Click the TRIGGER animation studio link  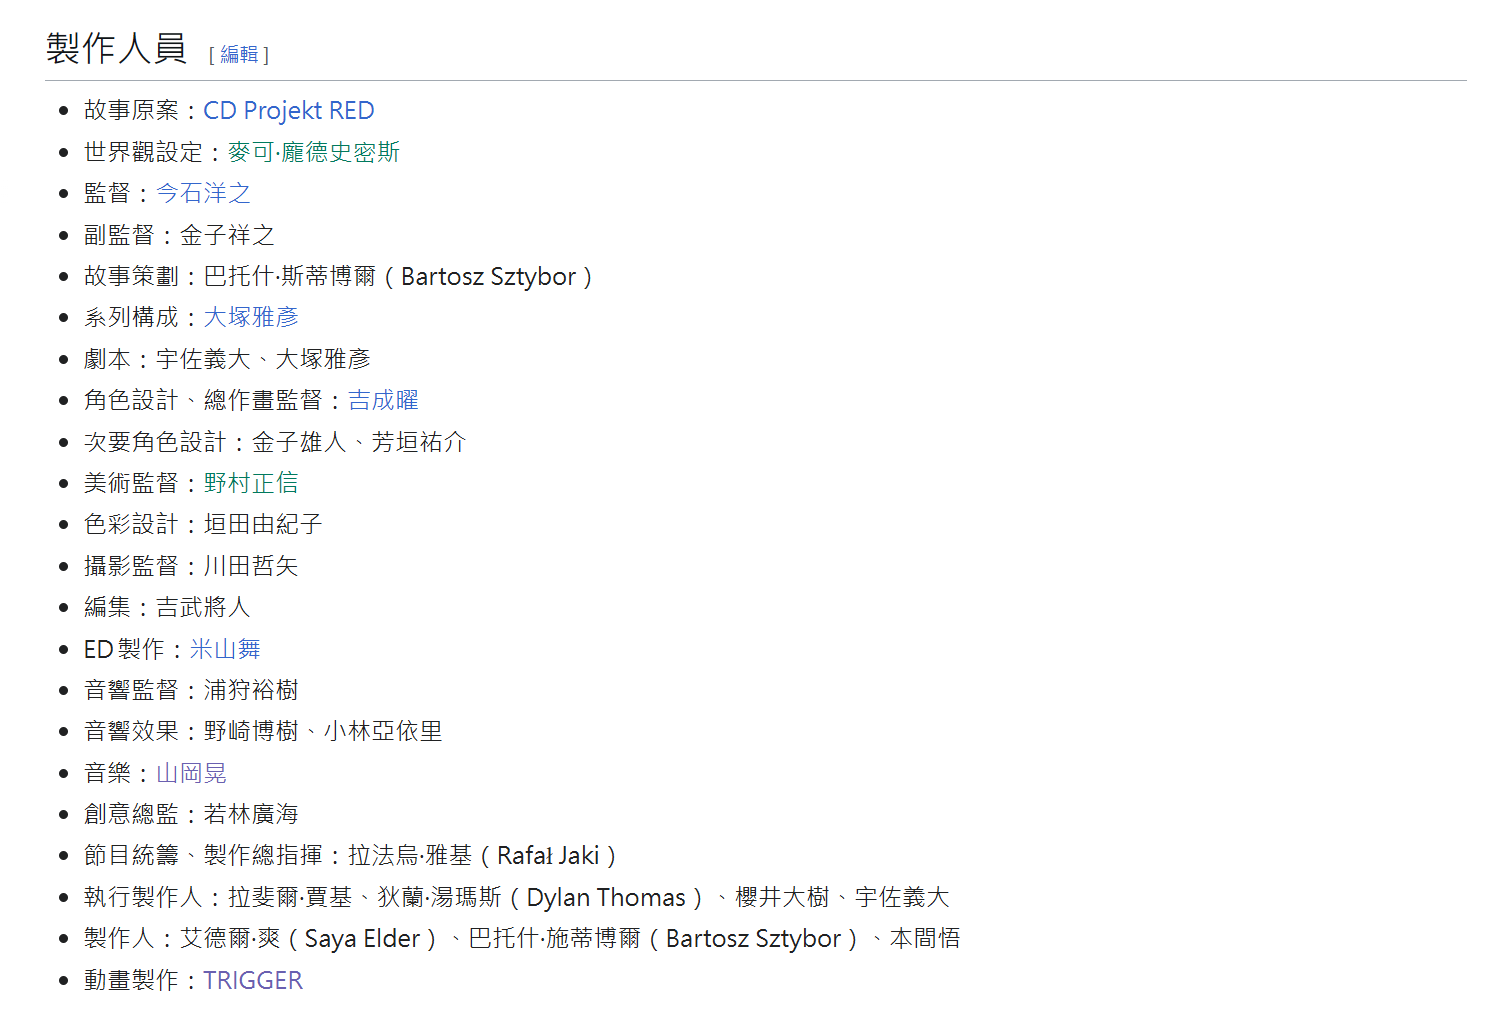point(253,980)
